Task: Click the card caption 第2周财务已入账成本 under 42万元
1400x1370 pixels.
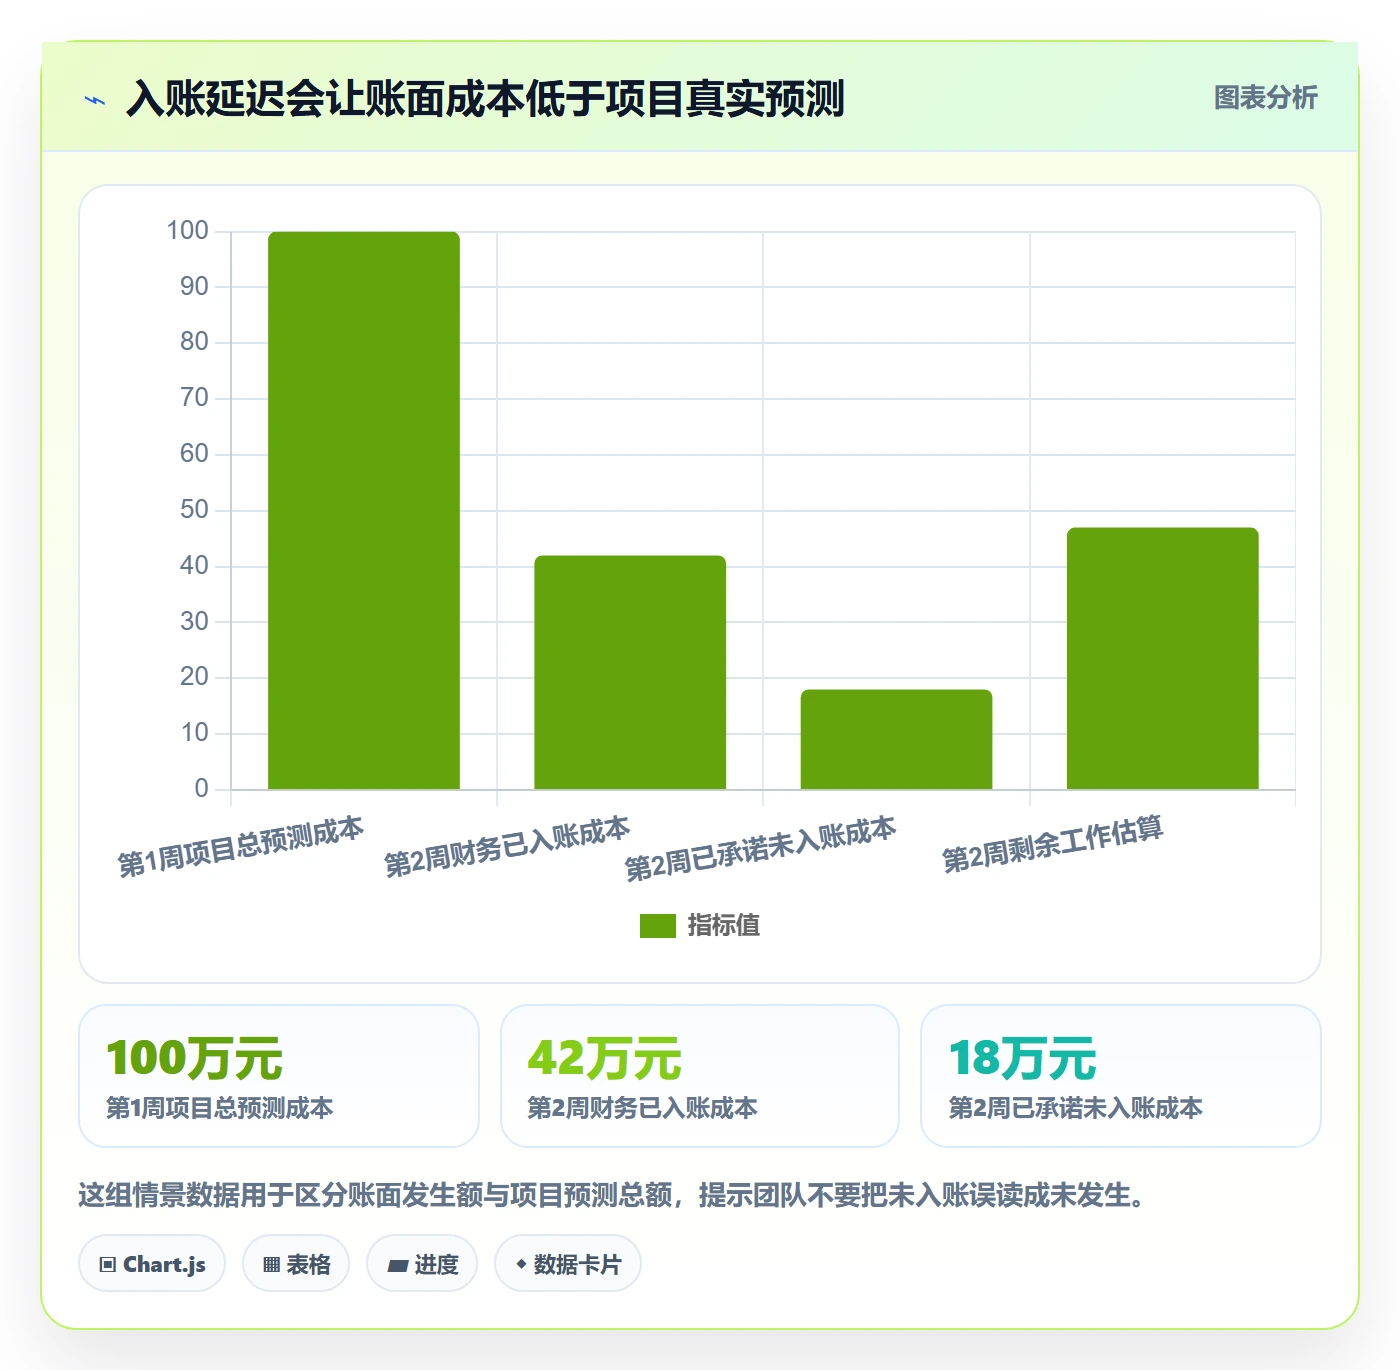Action: (x=642, y=1108)
